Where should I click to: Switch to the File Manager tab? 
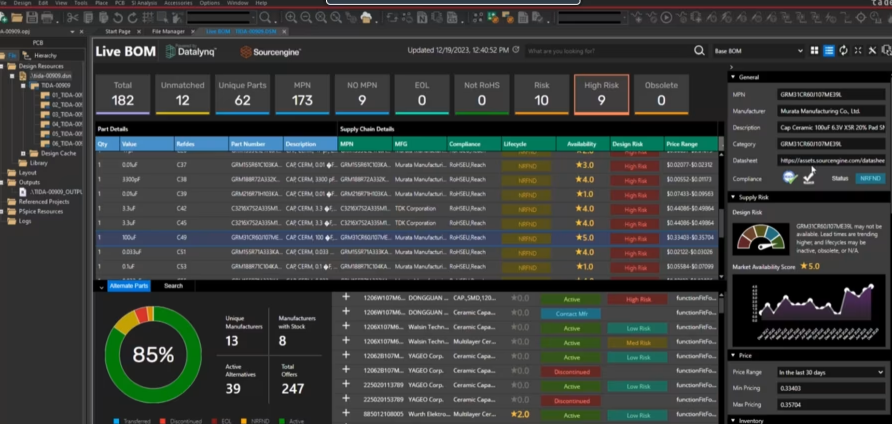[168, 31]
